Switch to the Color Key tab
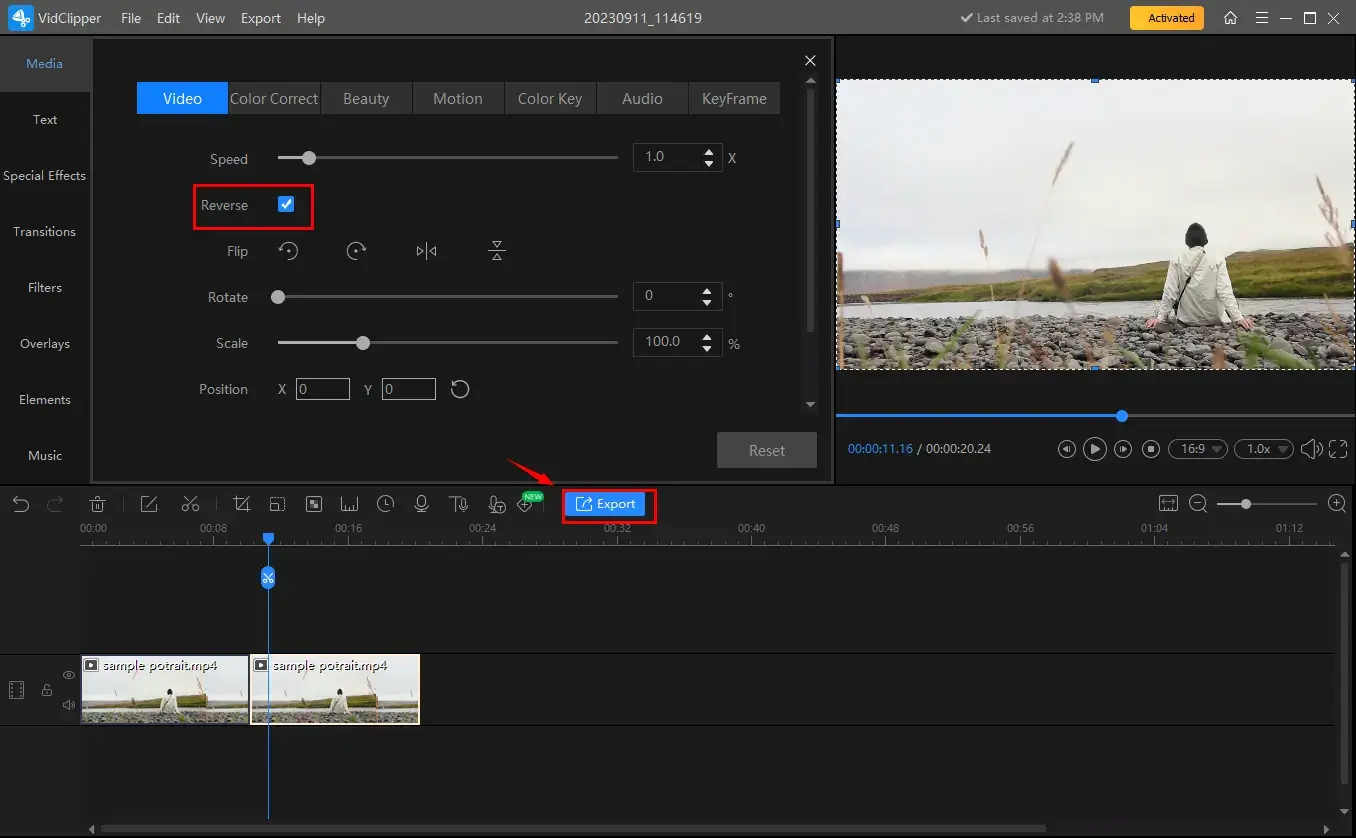 pos(550,98)
